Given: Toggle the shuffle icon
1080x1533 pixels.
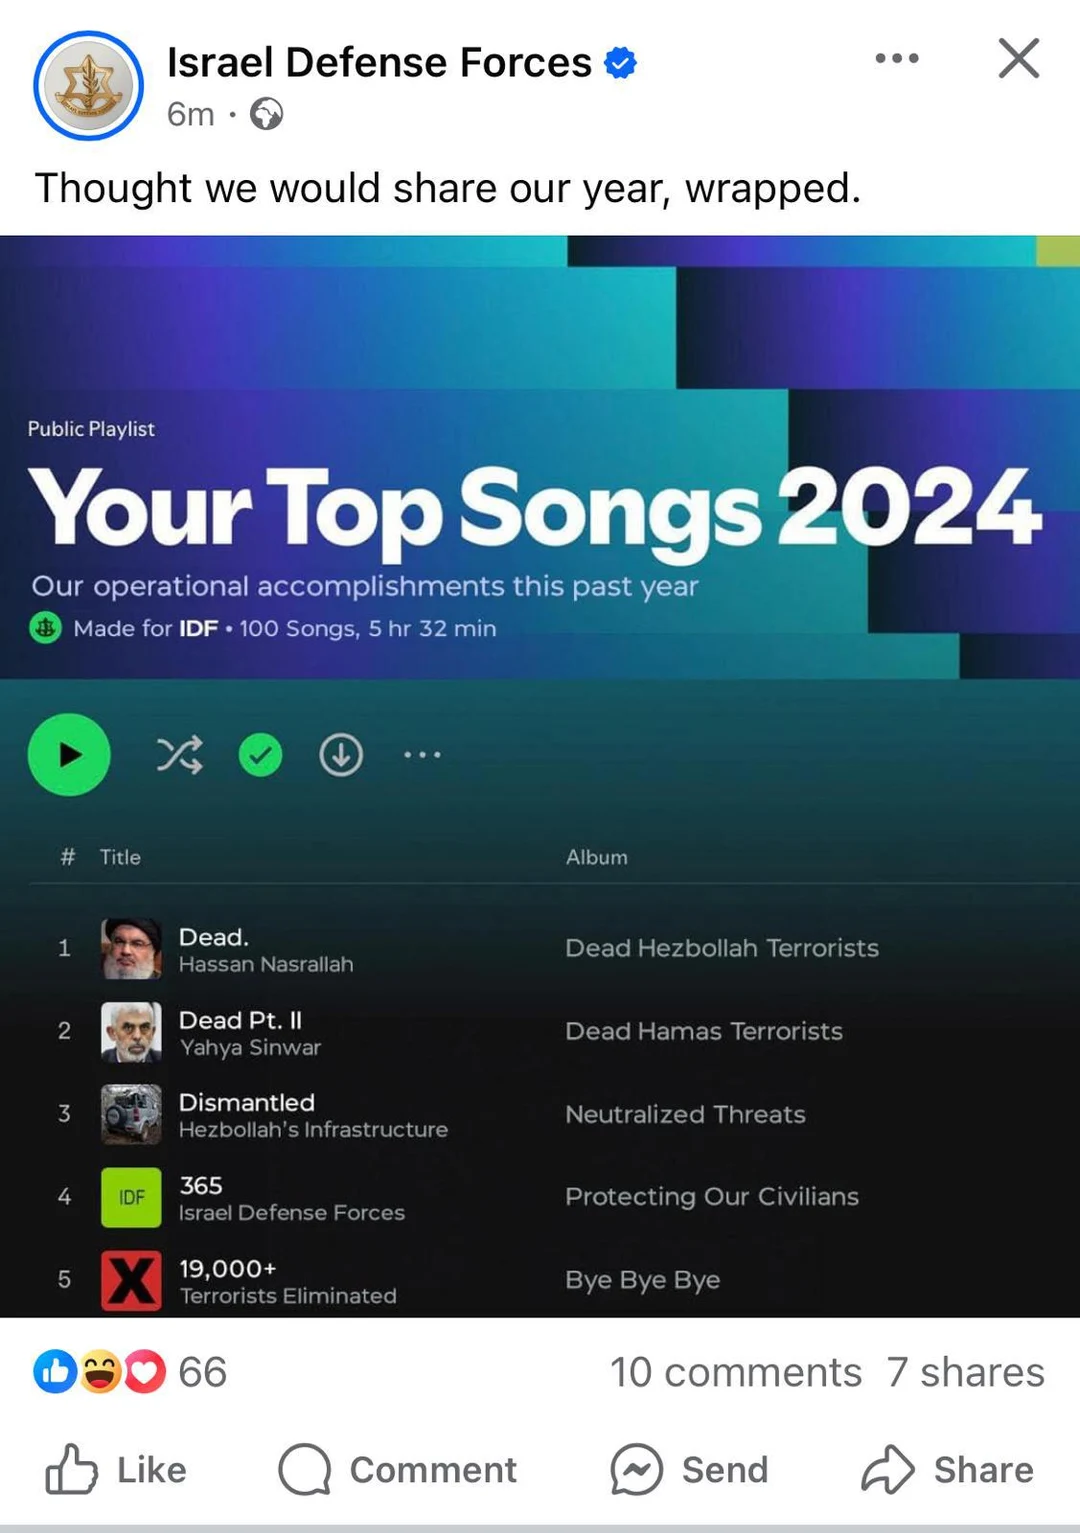Looking at the screenshot, I should point(180,755).
